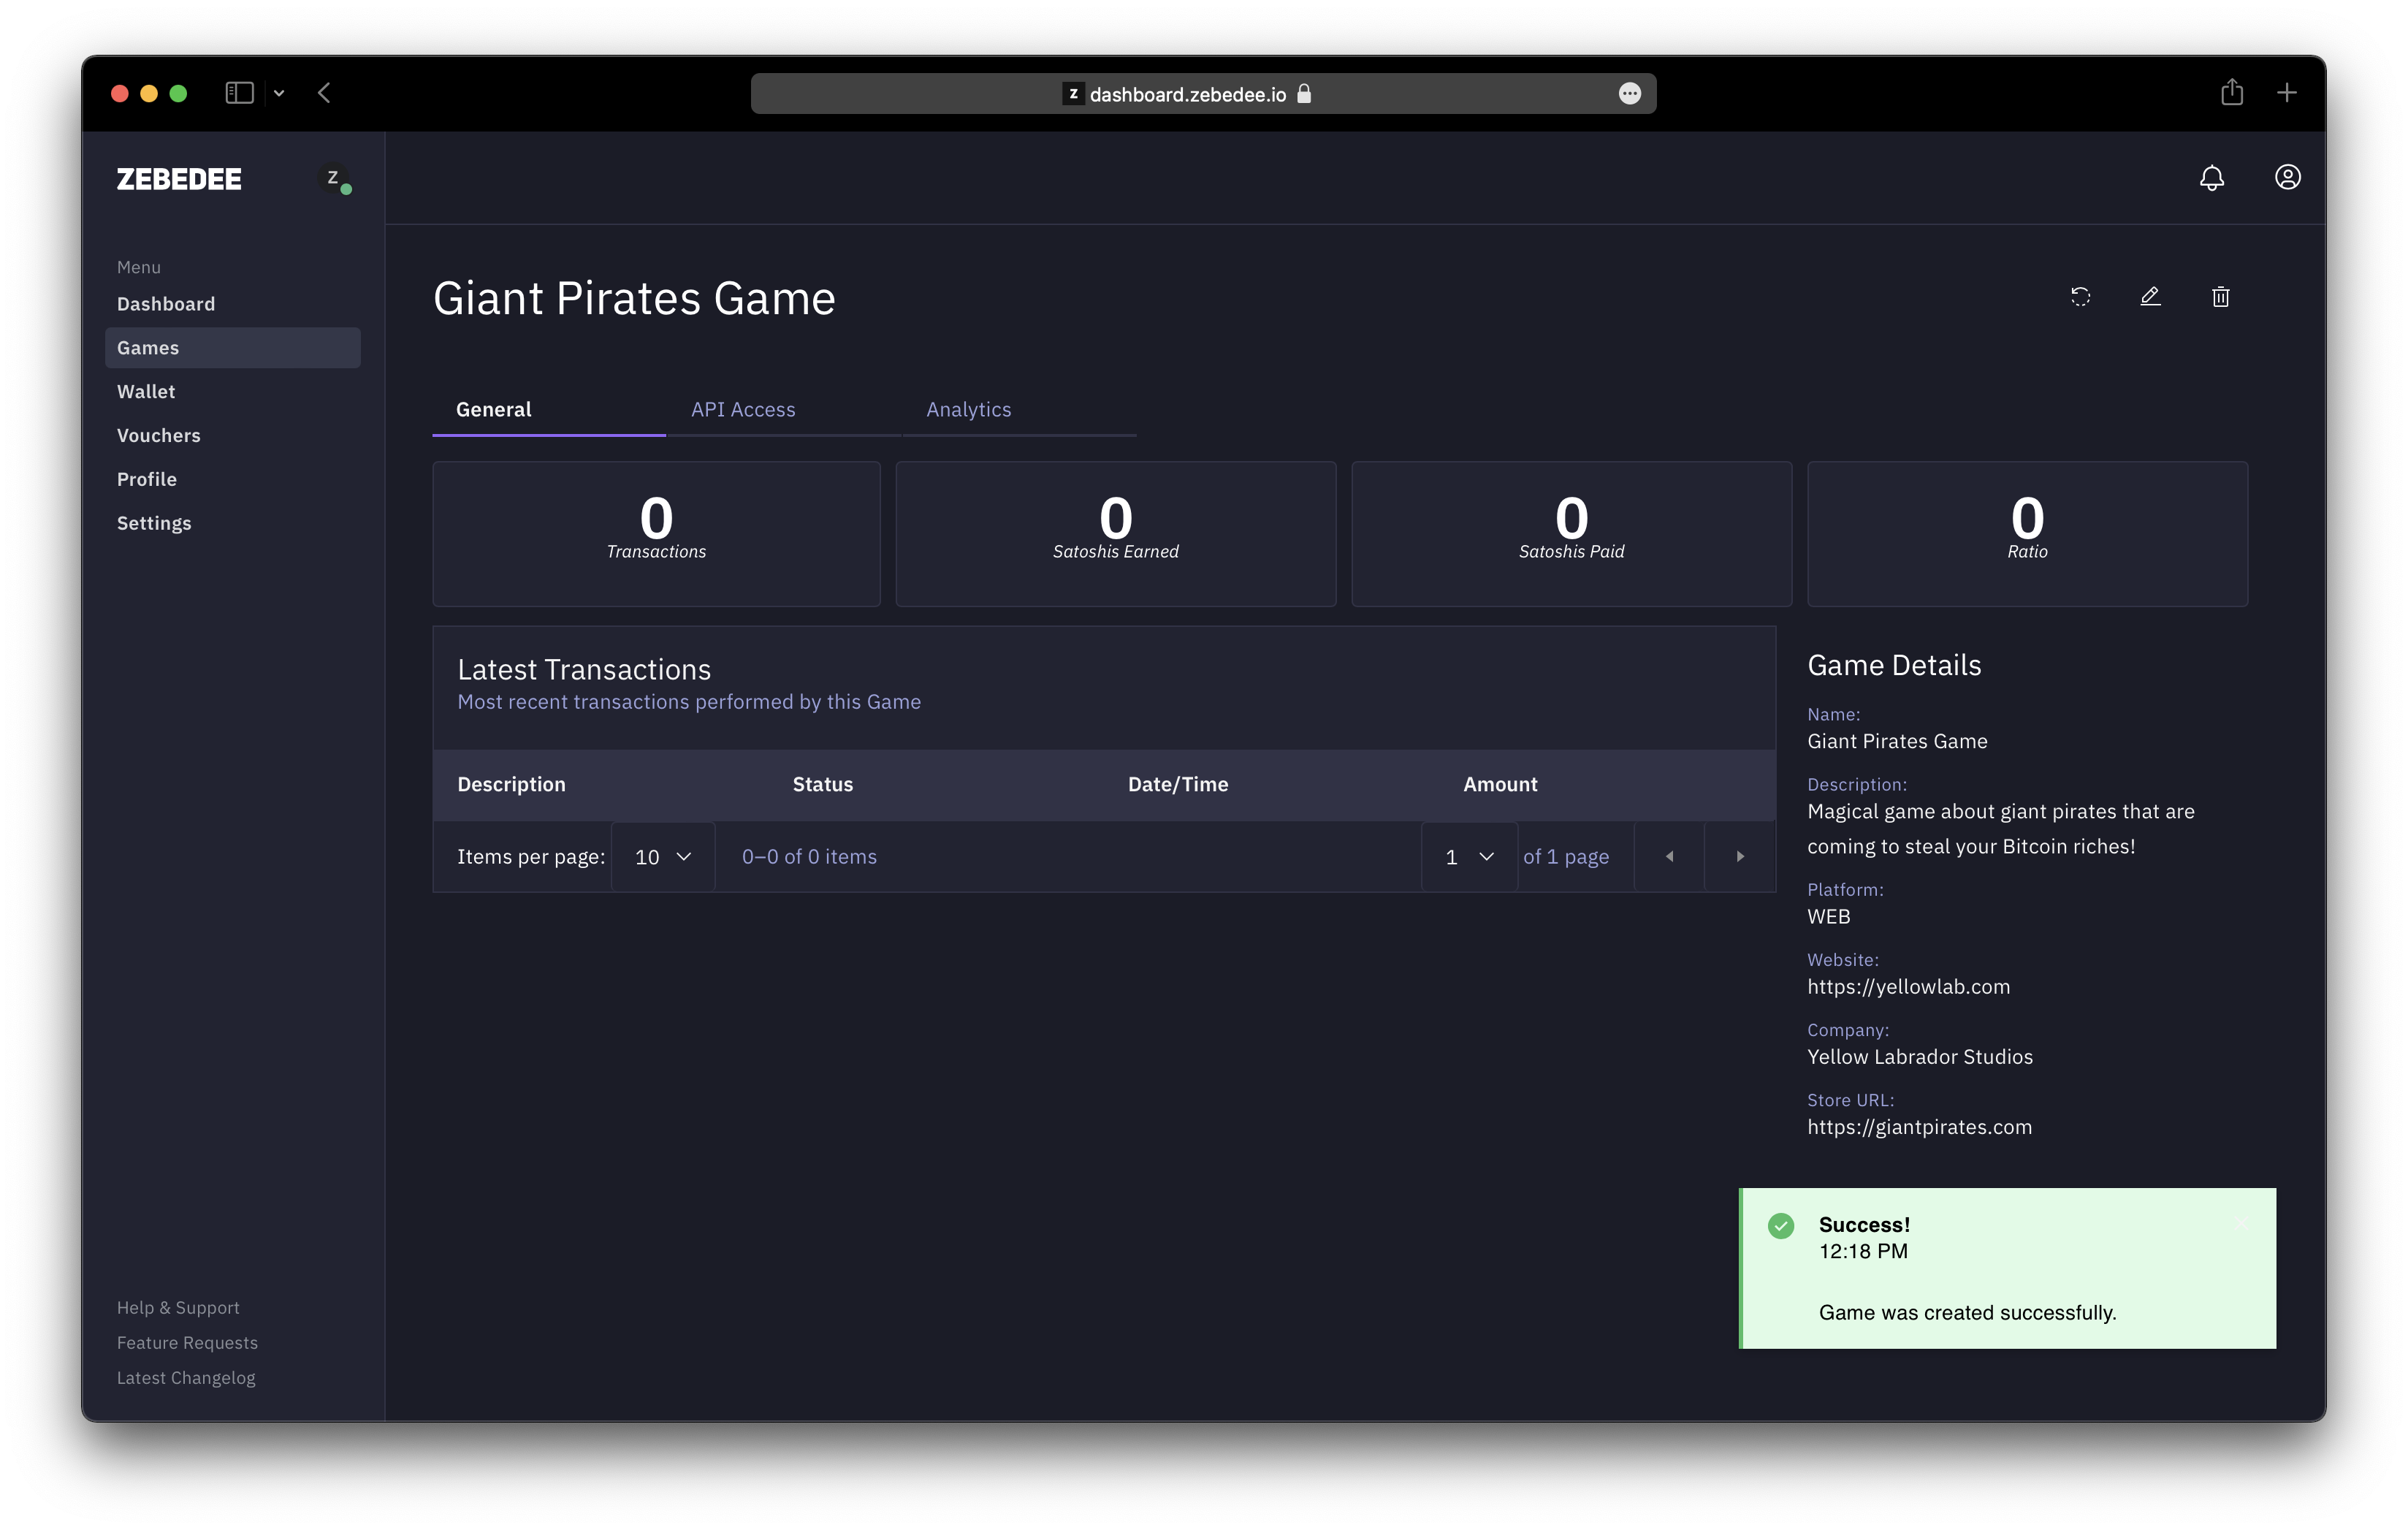This screenshot has height=1530, width=2408.
Task: Open the notifications bell
Action: click(x=2212, y=178)
